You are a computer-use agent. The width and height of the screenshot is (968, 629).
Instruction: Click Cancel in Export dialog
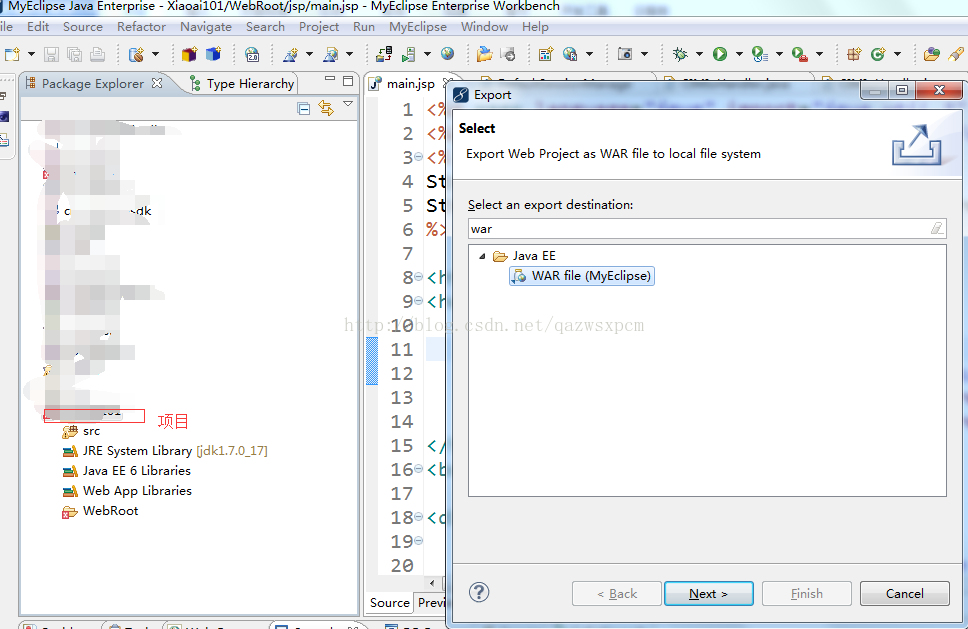point(904,593)
